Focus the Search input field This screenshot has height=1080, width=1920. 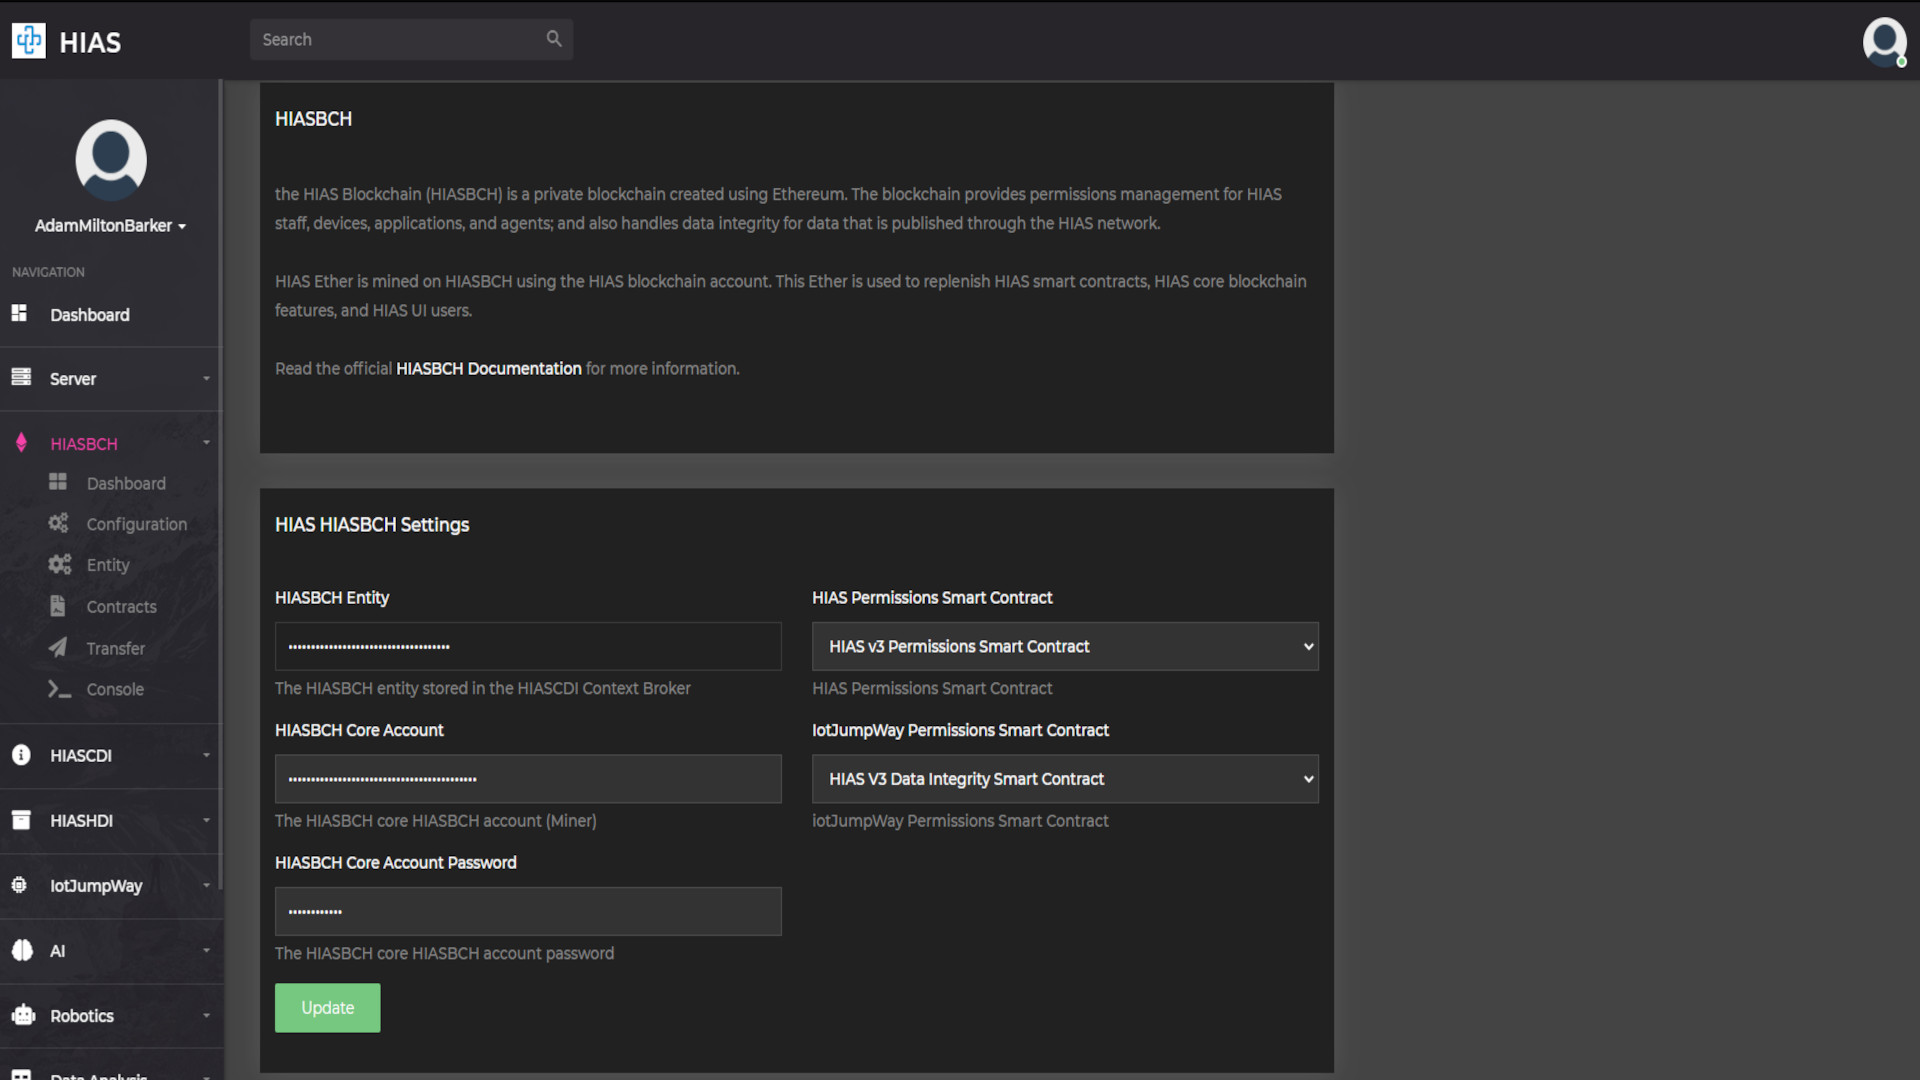400,39
